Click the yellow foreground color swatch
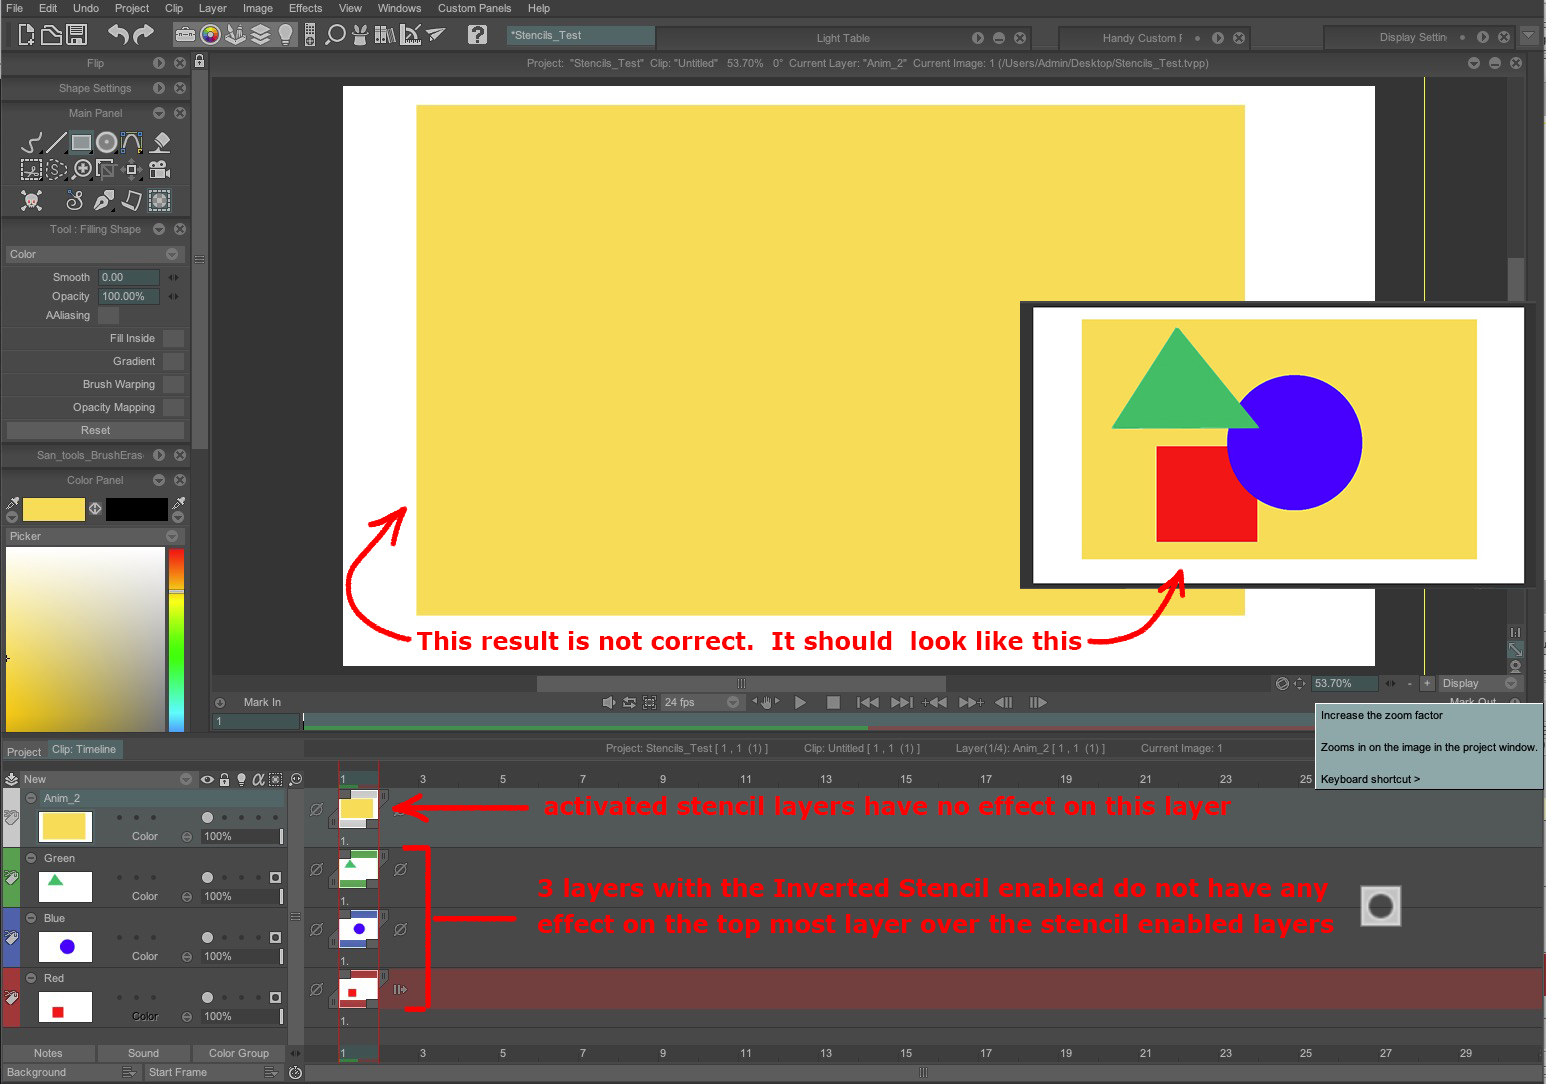Image resolution: width=1546 pixels, height=1084 pixels. click(x=54, y=509)
